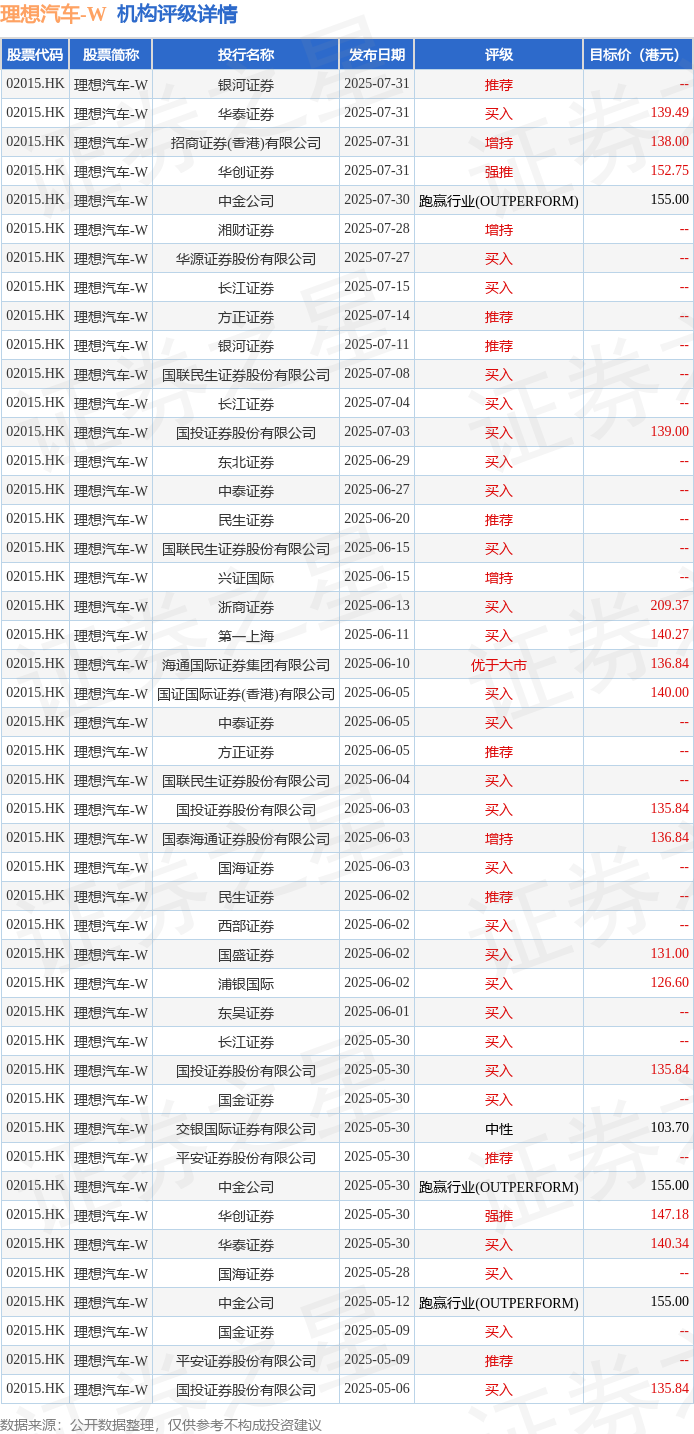
Task: Select the 招商证券(香港)有限公司 broker cell
Action: click(x=245, y=143)
